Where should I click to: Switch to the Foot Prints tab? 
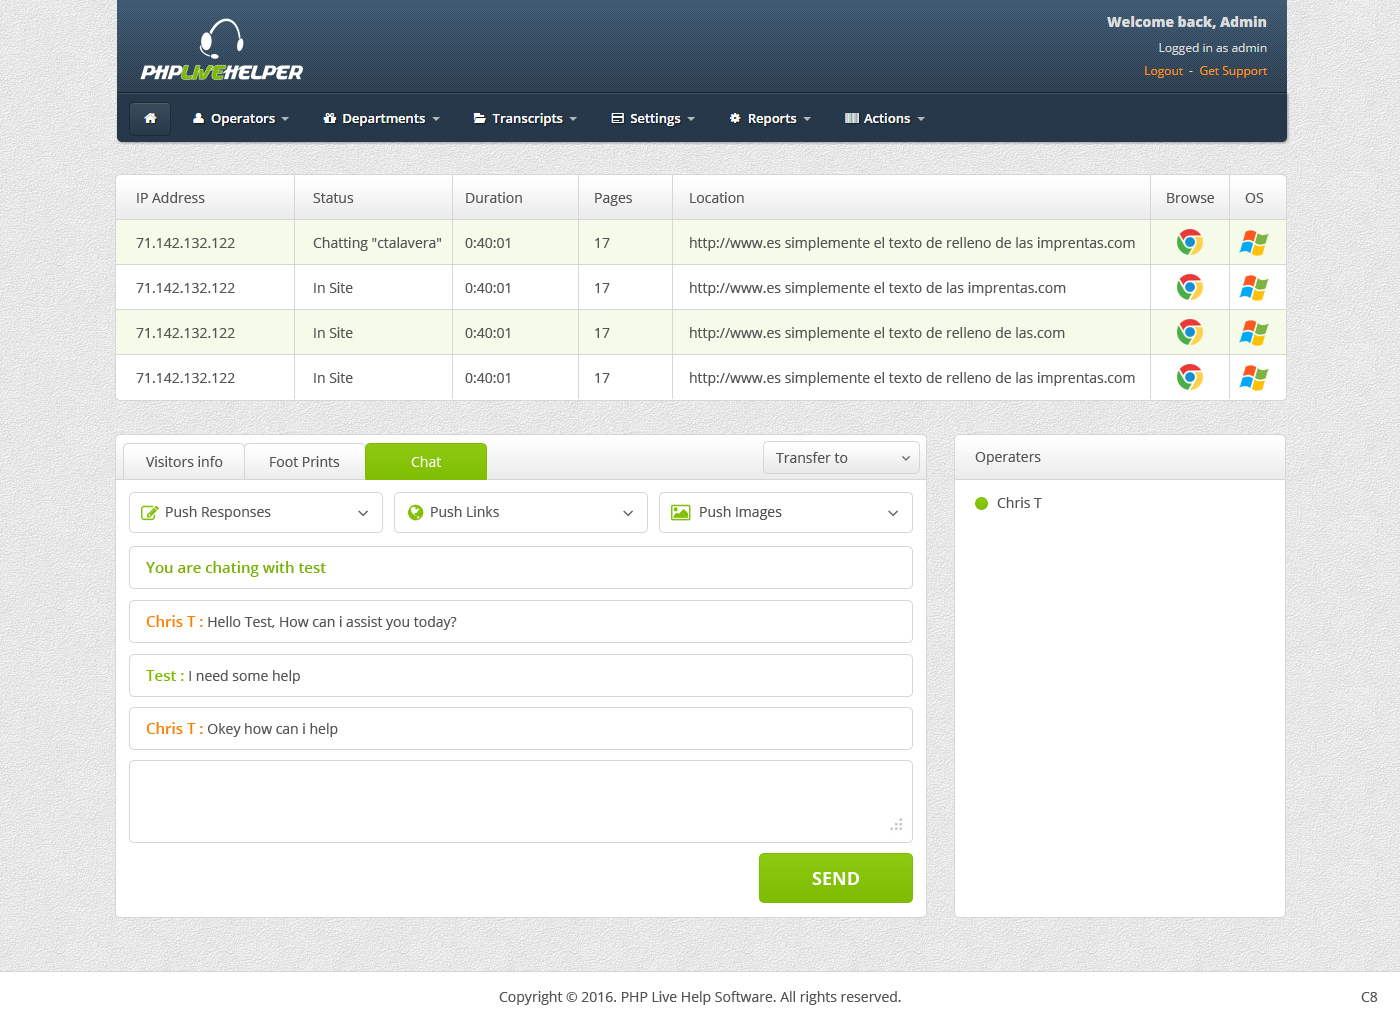(304, 462)
